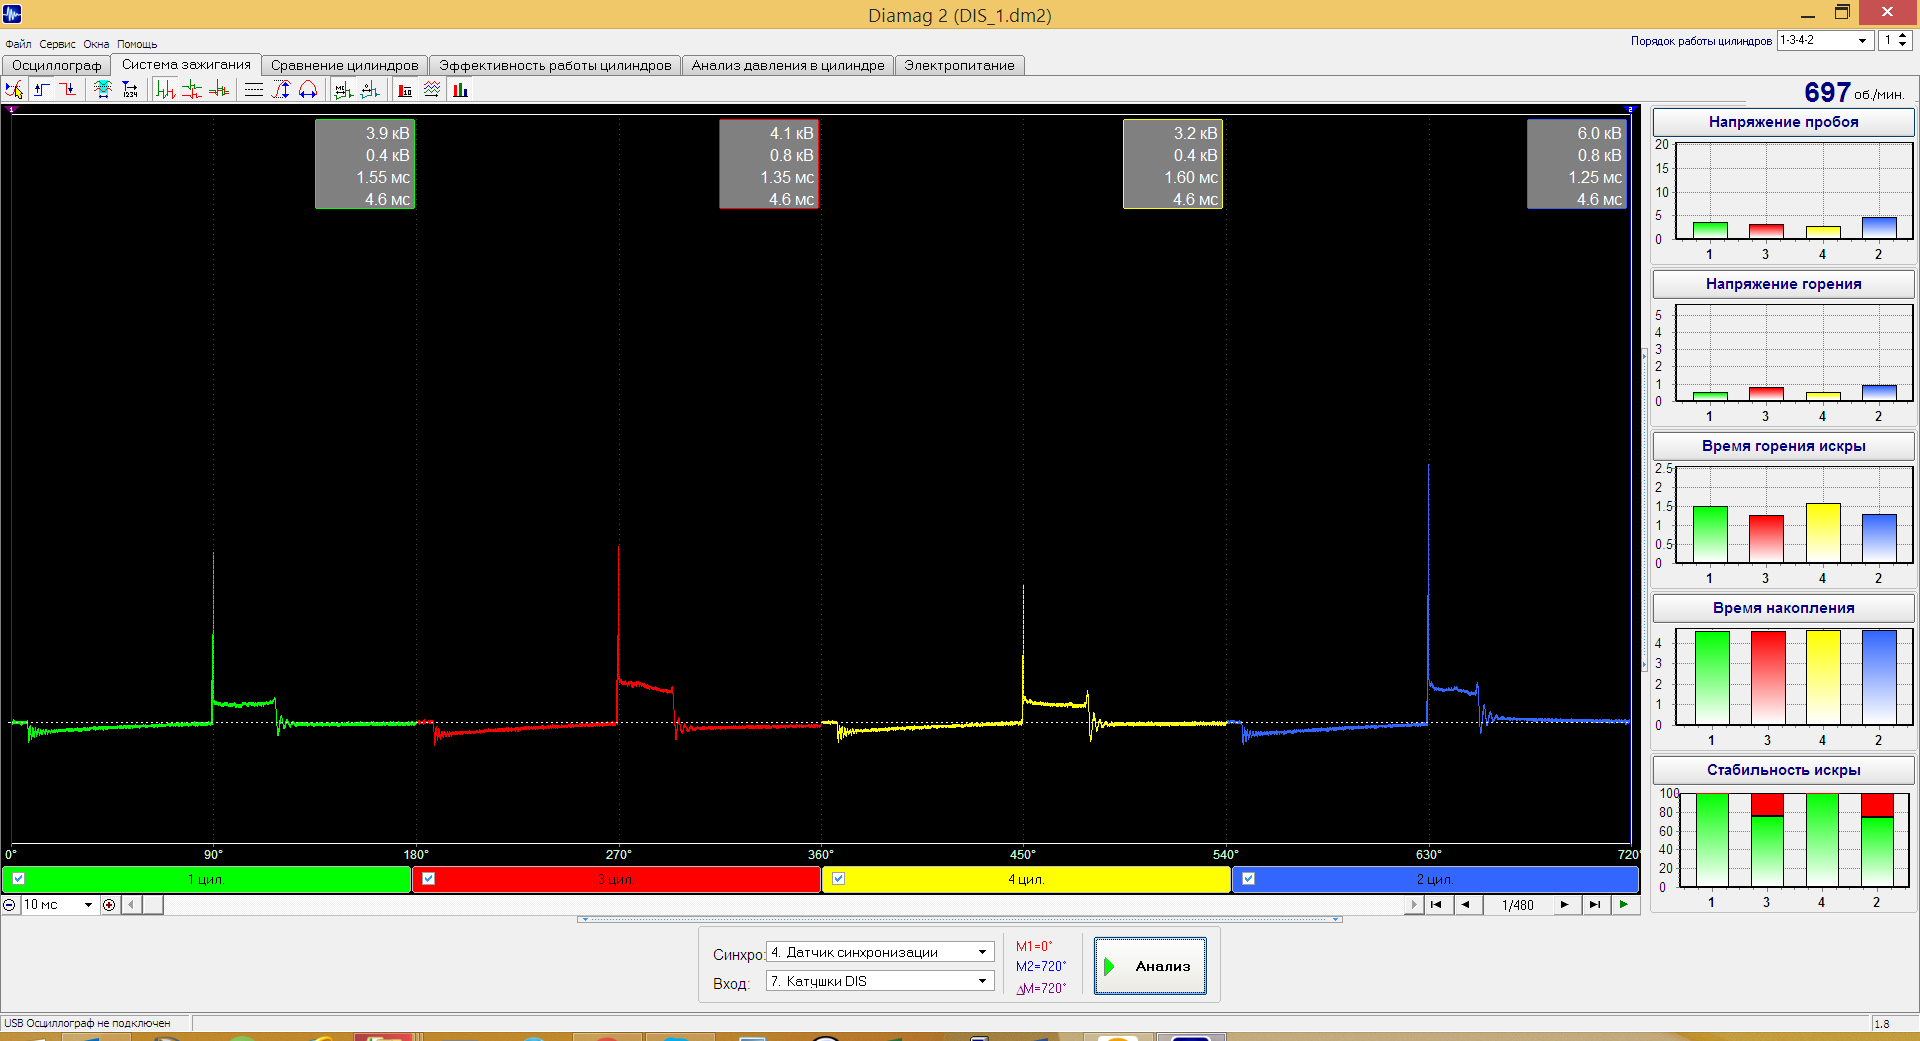Switch to Сравнение цилиндров tab
Screen dimensions: 1920x1041
[x=344, y=65]
